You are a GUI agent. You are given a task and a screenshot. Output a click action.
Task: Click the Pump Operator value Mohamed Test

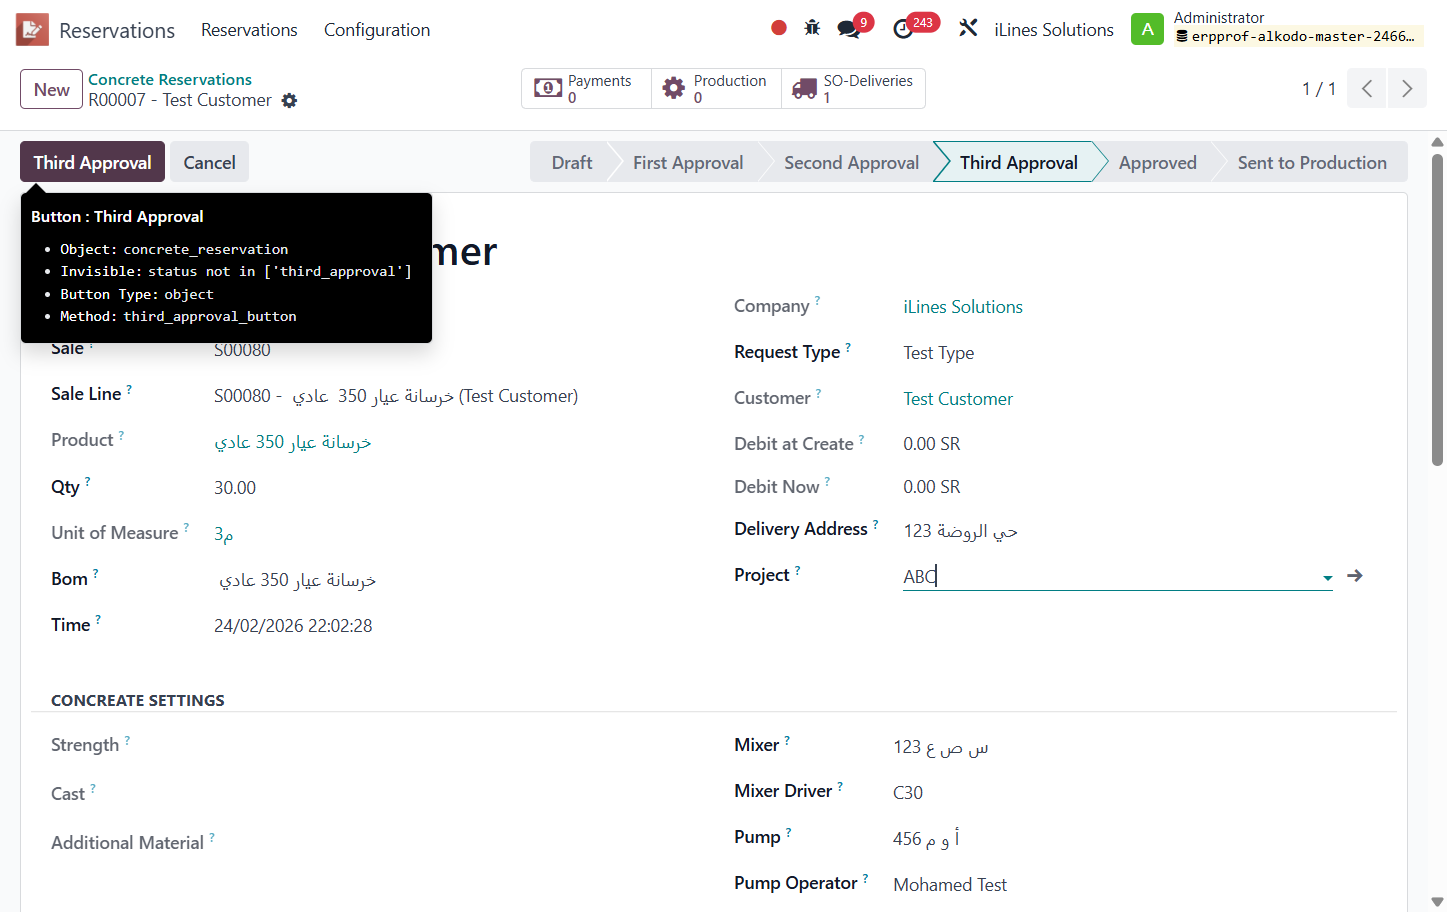click(x=950, y=885)
